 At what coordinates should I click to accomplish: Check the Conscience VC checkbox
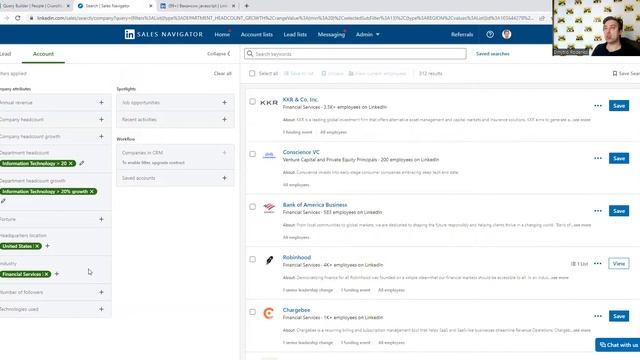253,154
